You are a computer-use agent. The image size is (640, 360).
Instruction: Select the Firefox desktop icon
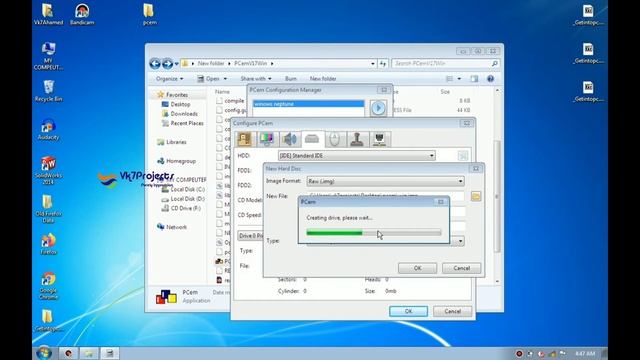point(48,244)
